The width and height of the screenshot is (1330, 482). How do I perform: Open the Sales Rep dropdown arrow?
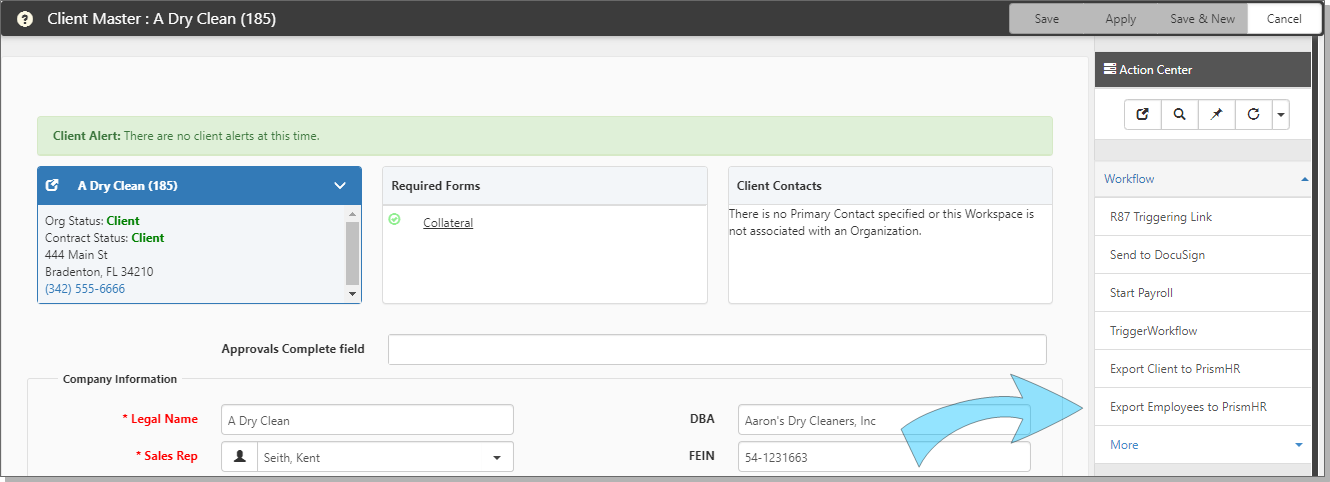tap(497, 458)
